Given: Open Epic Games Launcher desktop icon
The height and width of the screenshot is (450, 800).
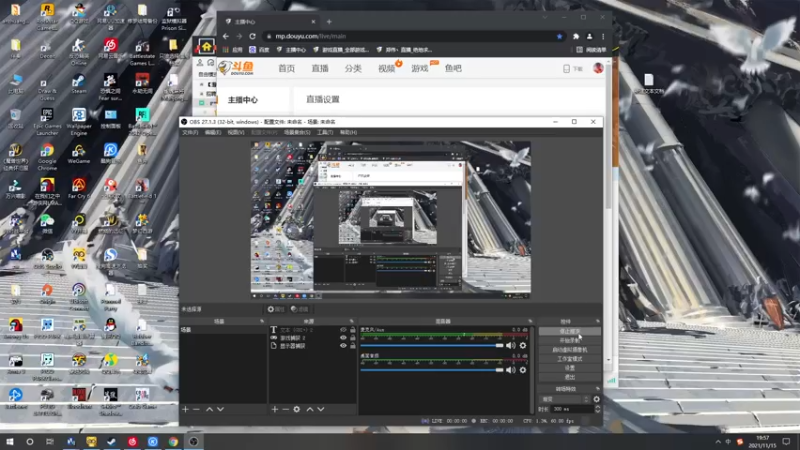Looking at the screenshot, I should [x=47, y=121].
